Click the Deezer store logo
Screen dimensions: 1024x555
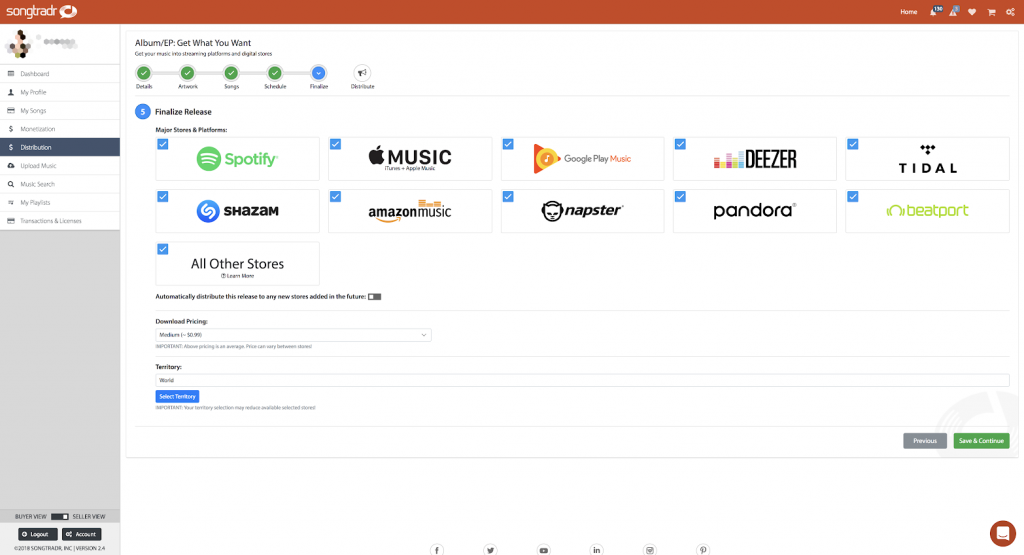[755, 159]
